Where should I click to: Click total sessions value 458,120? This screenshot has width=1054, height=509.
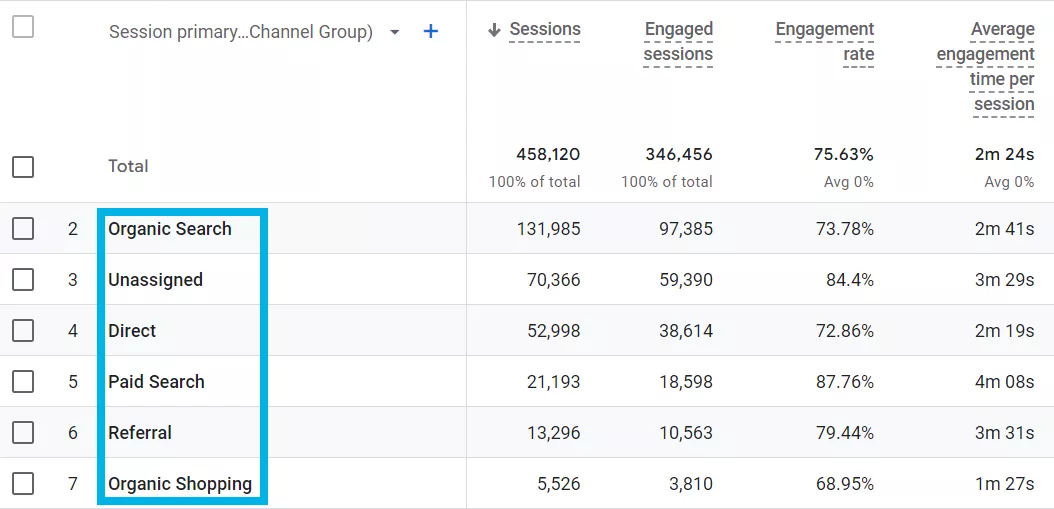click(x=548, y=155)
